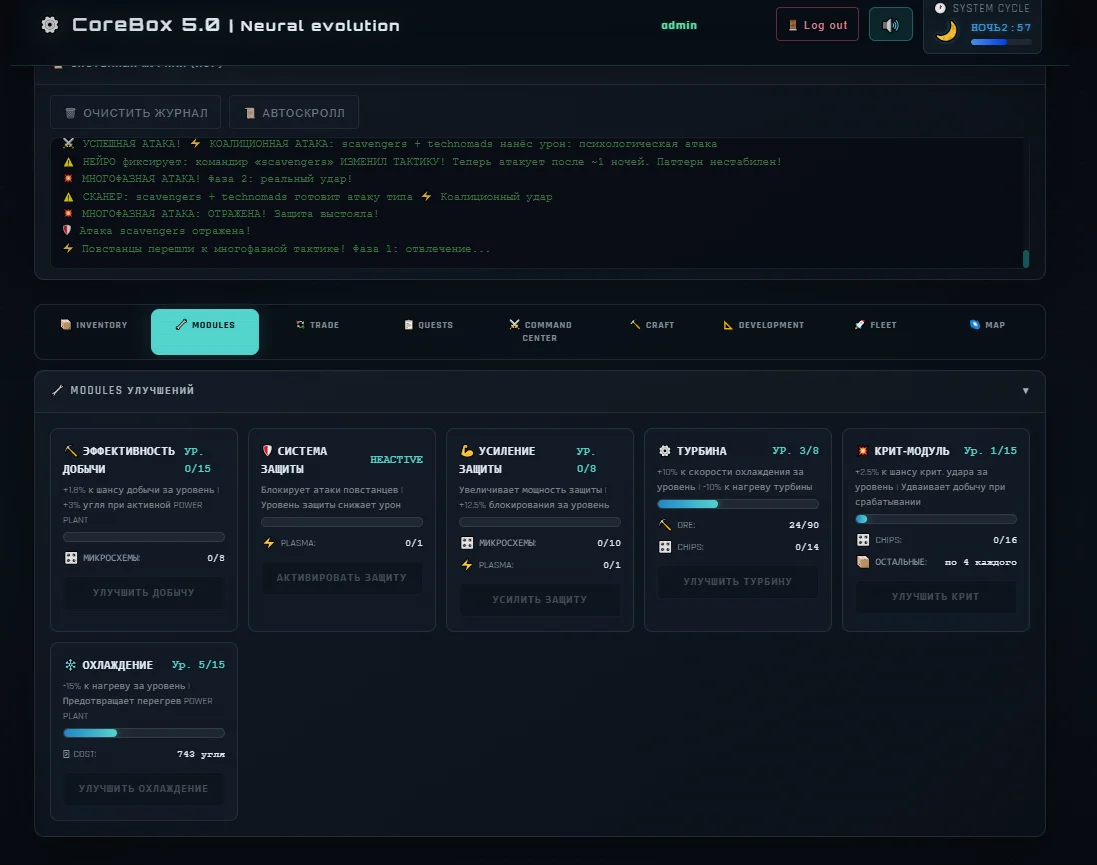
Task: Click the gear icon on Турбина card
Action: tap(665, 451)
